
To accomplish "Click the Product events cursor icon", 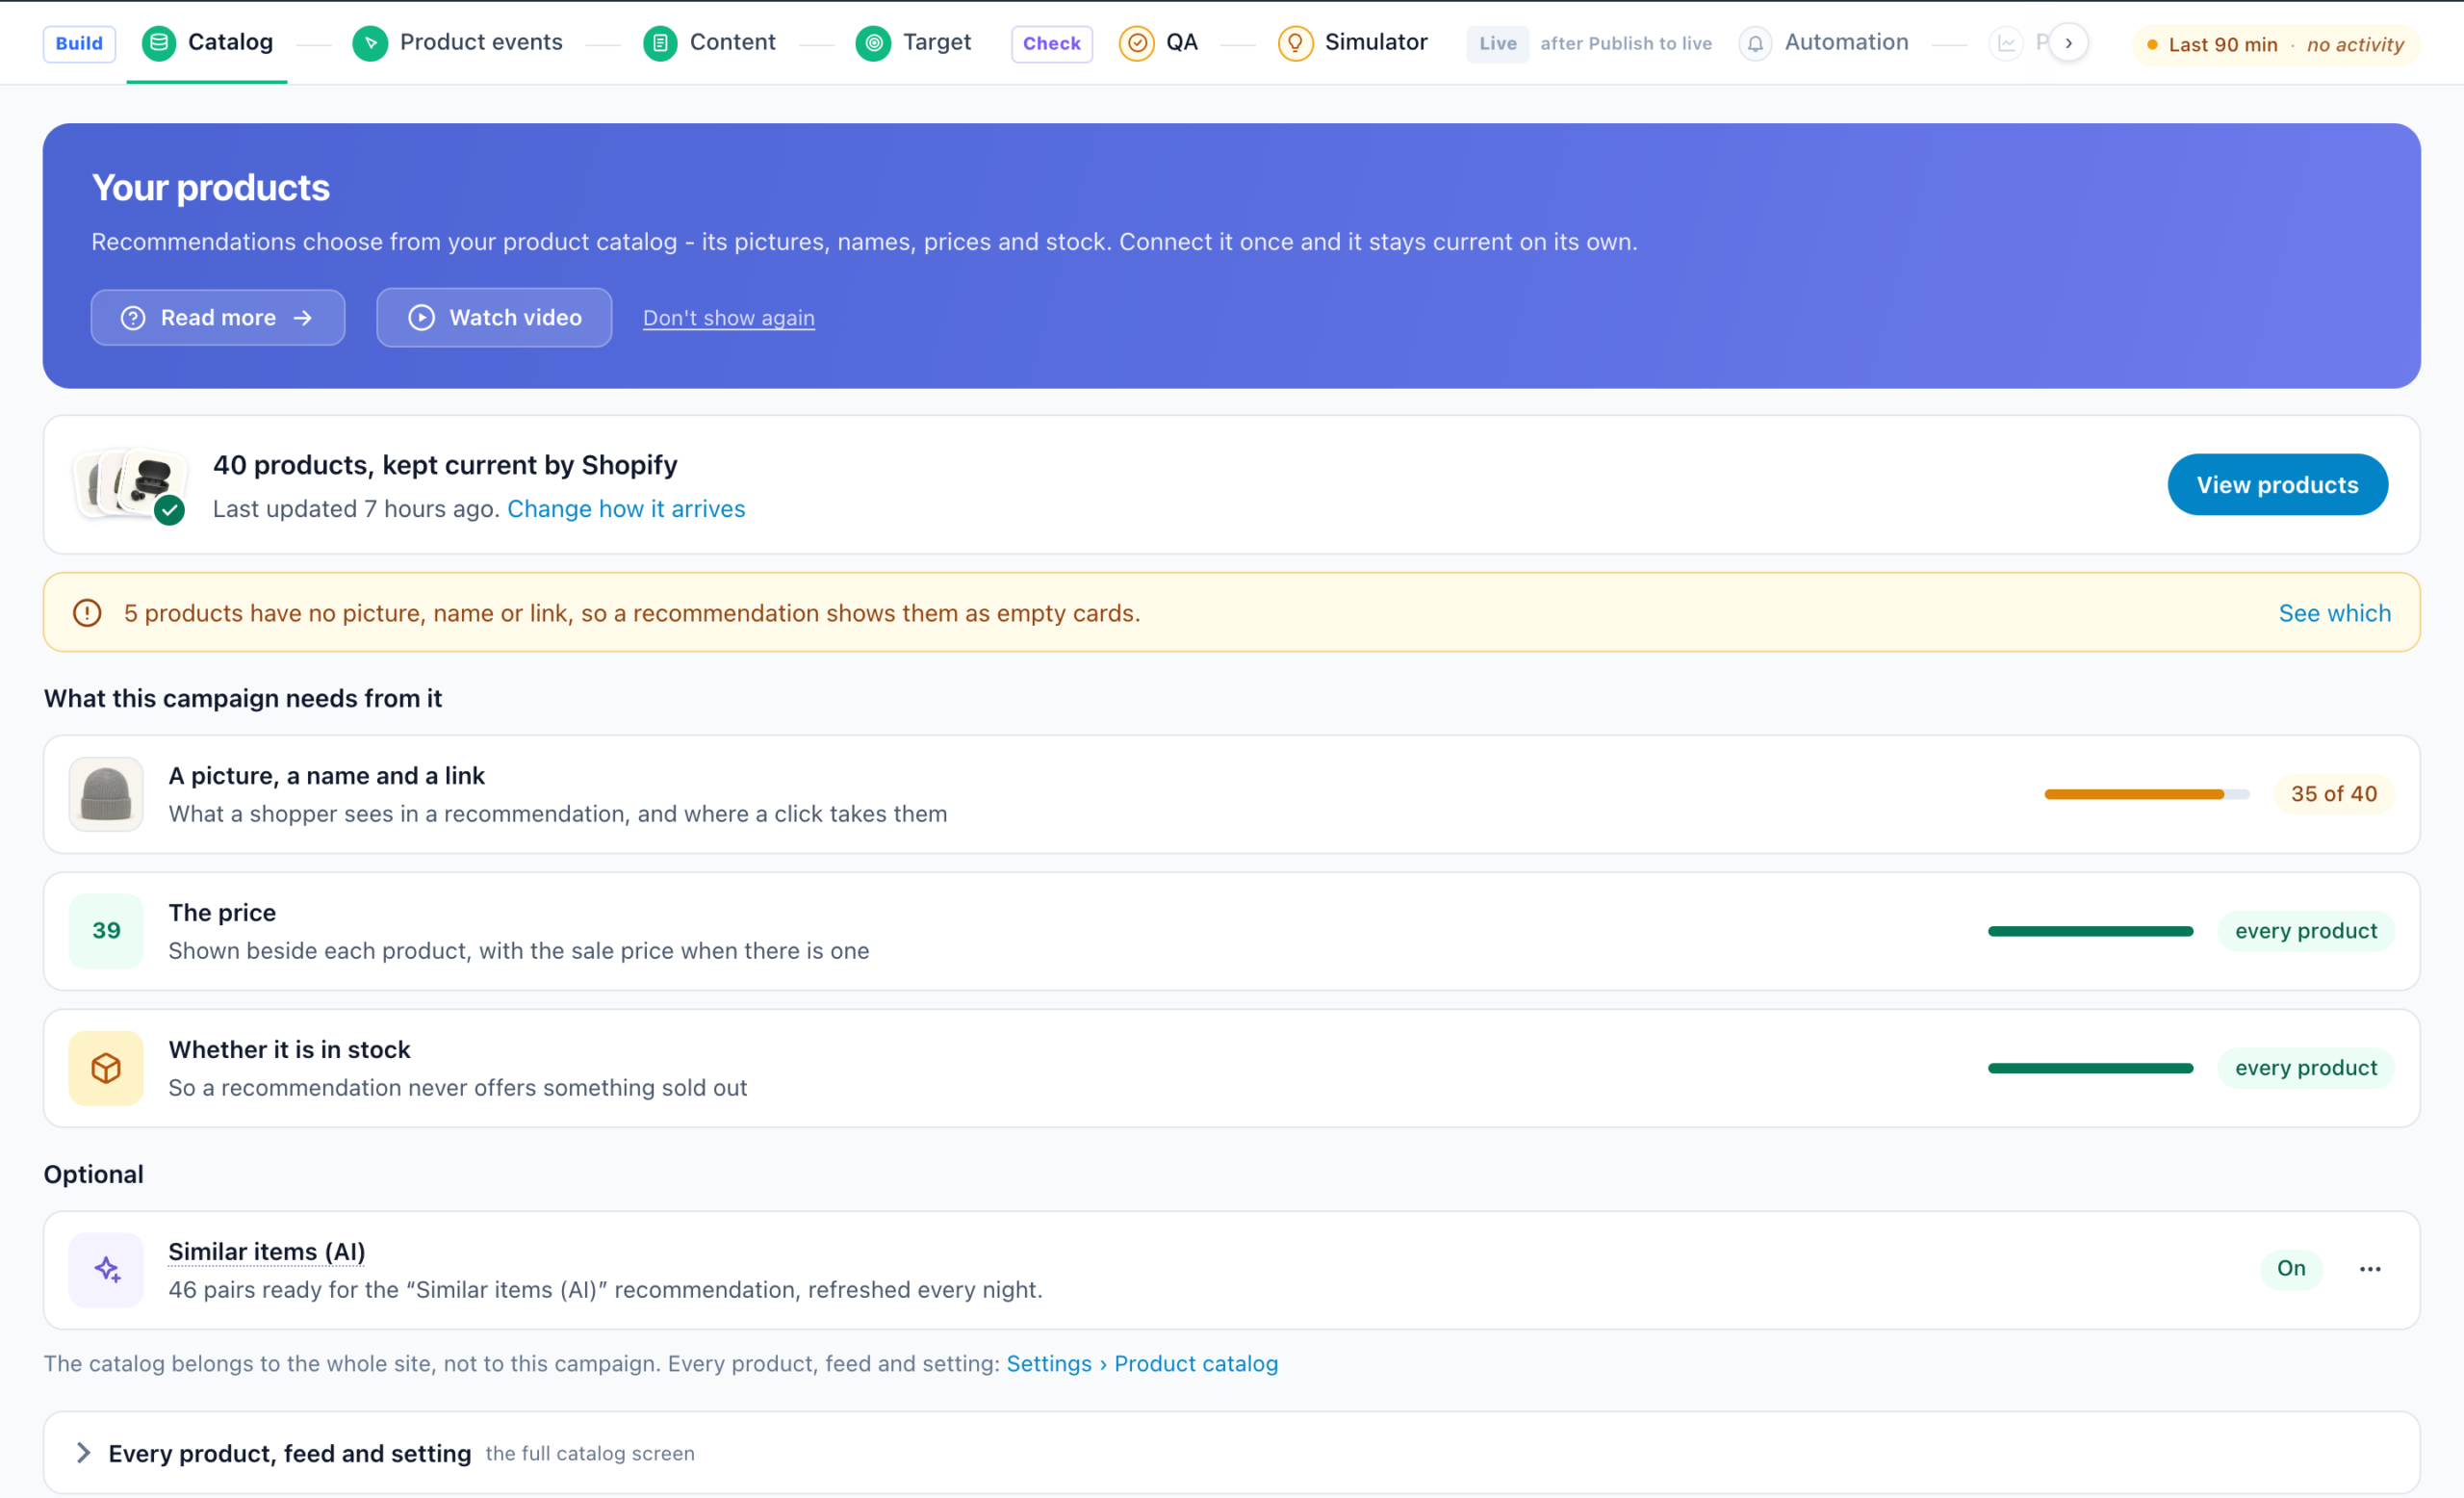I will [370, 43].
